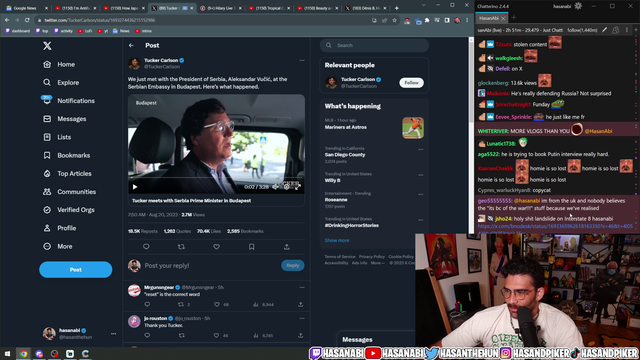The image size is (640, 360).
Task: Open Top Articles
Action: [x=67, y=173]
